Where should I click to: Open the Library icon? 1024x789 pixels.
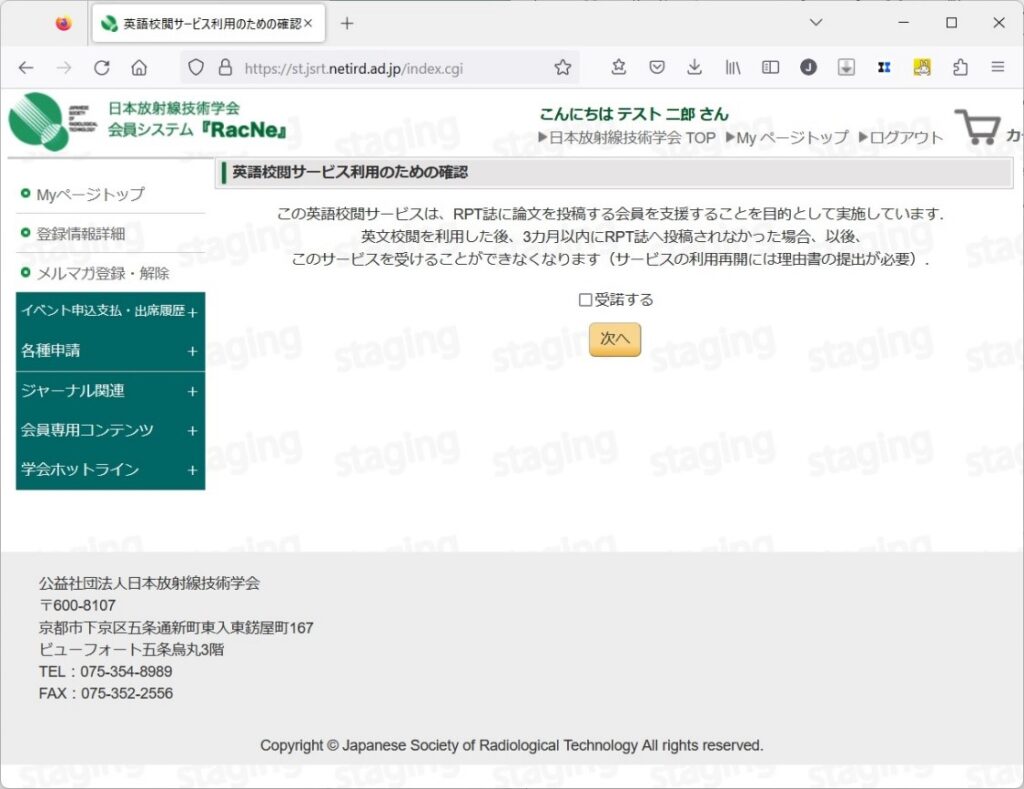pos(732,67)
